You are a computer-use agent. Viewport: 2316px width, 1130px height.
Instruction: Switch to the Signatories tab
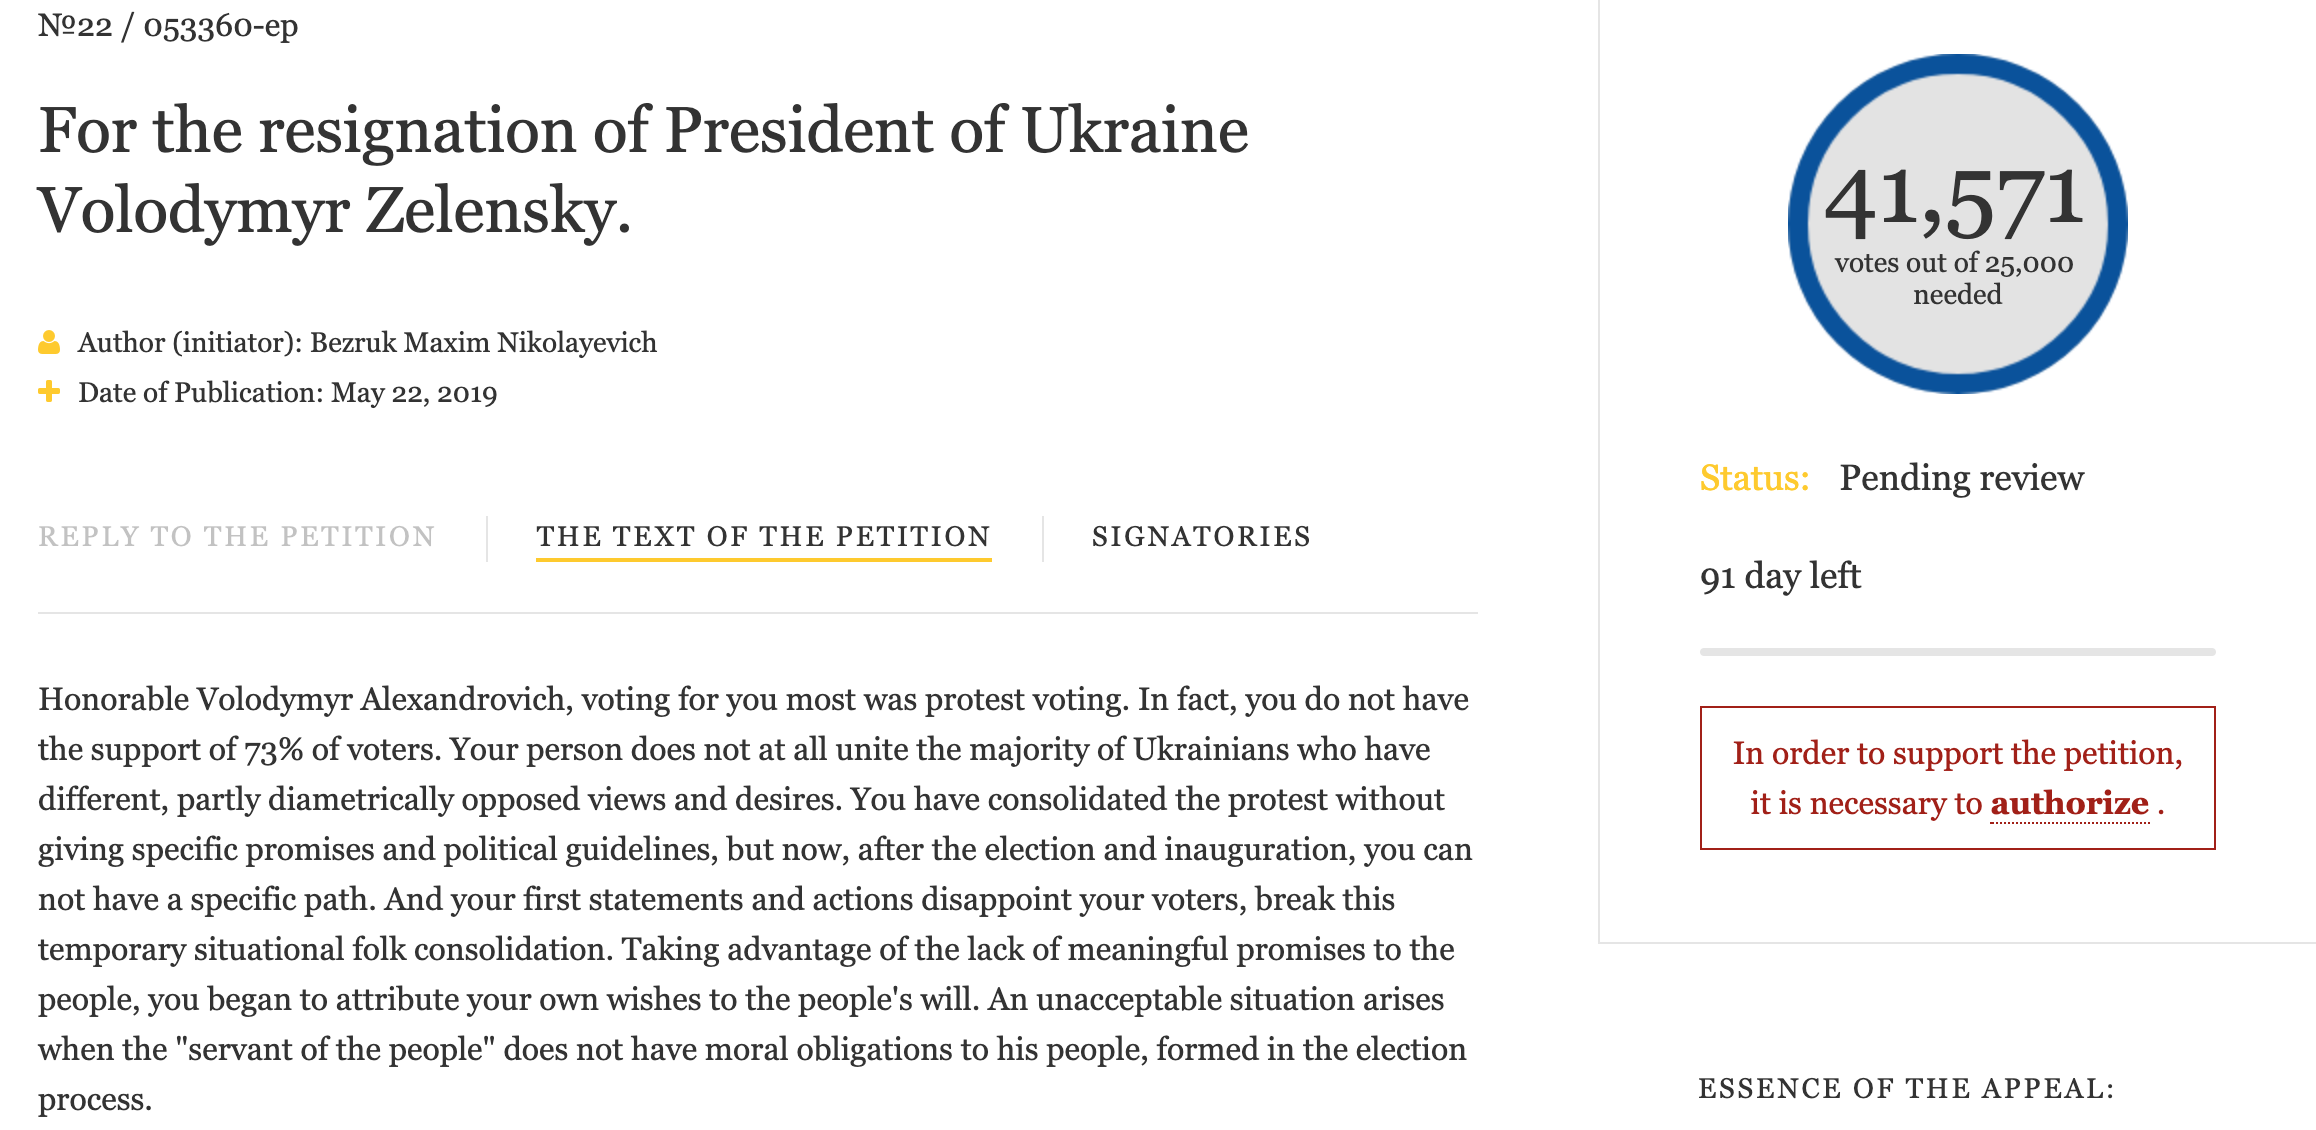pos(1201,537)
